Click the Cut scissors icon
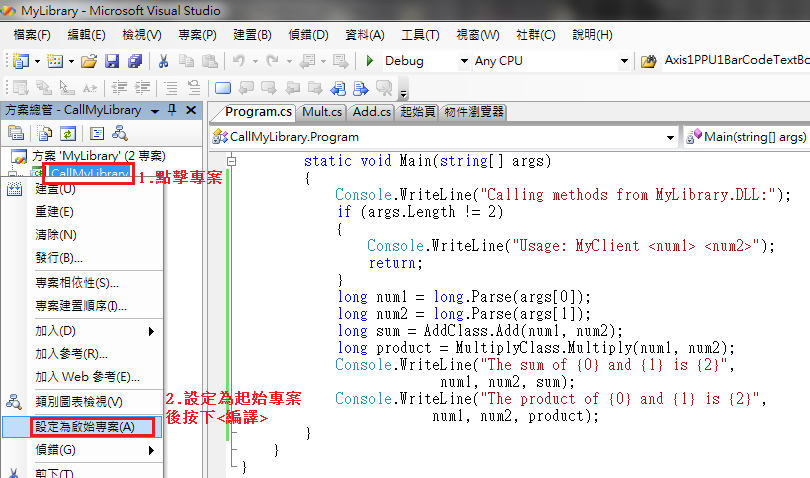The height and width of the screenshot is (478, 810). (163, 61)
